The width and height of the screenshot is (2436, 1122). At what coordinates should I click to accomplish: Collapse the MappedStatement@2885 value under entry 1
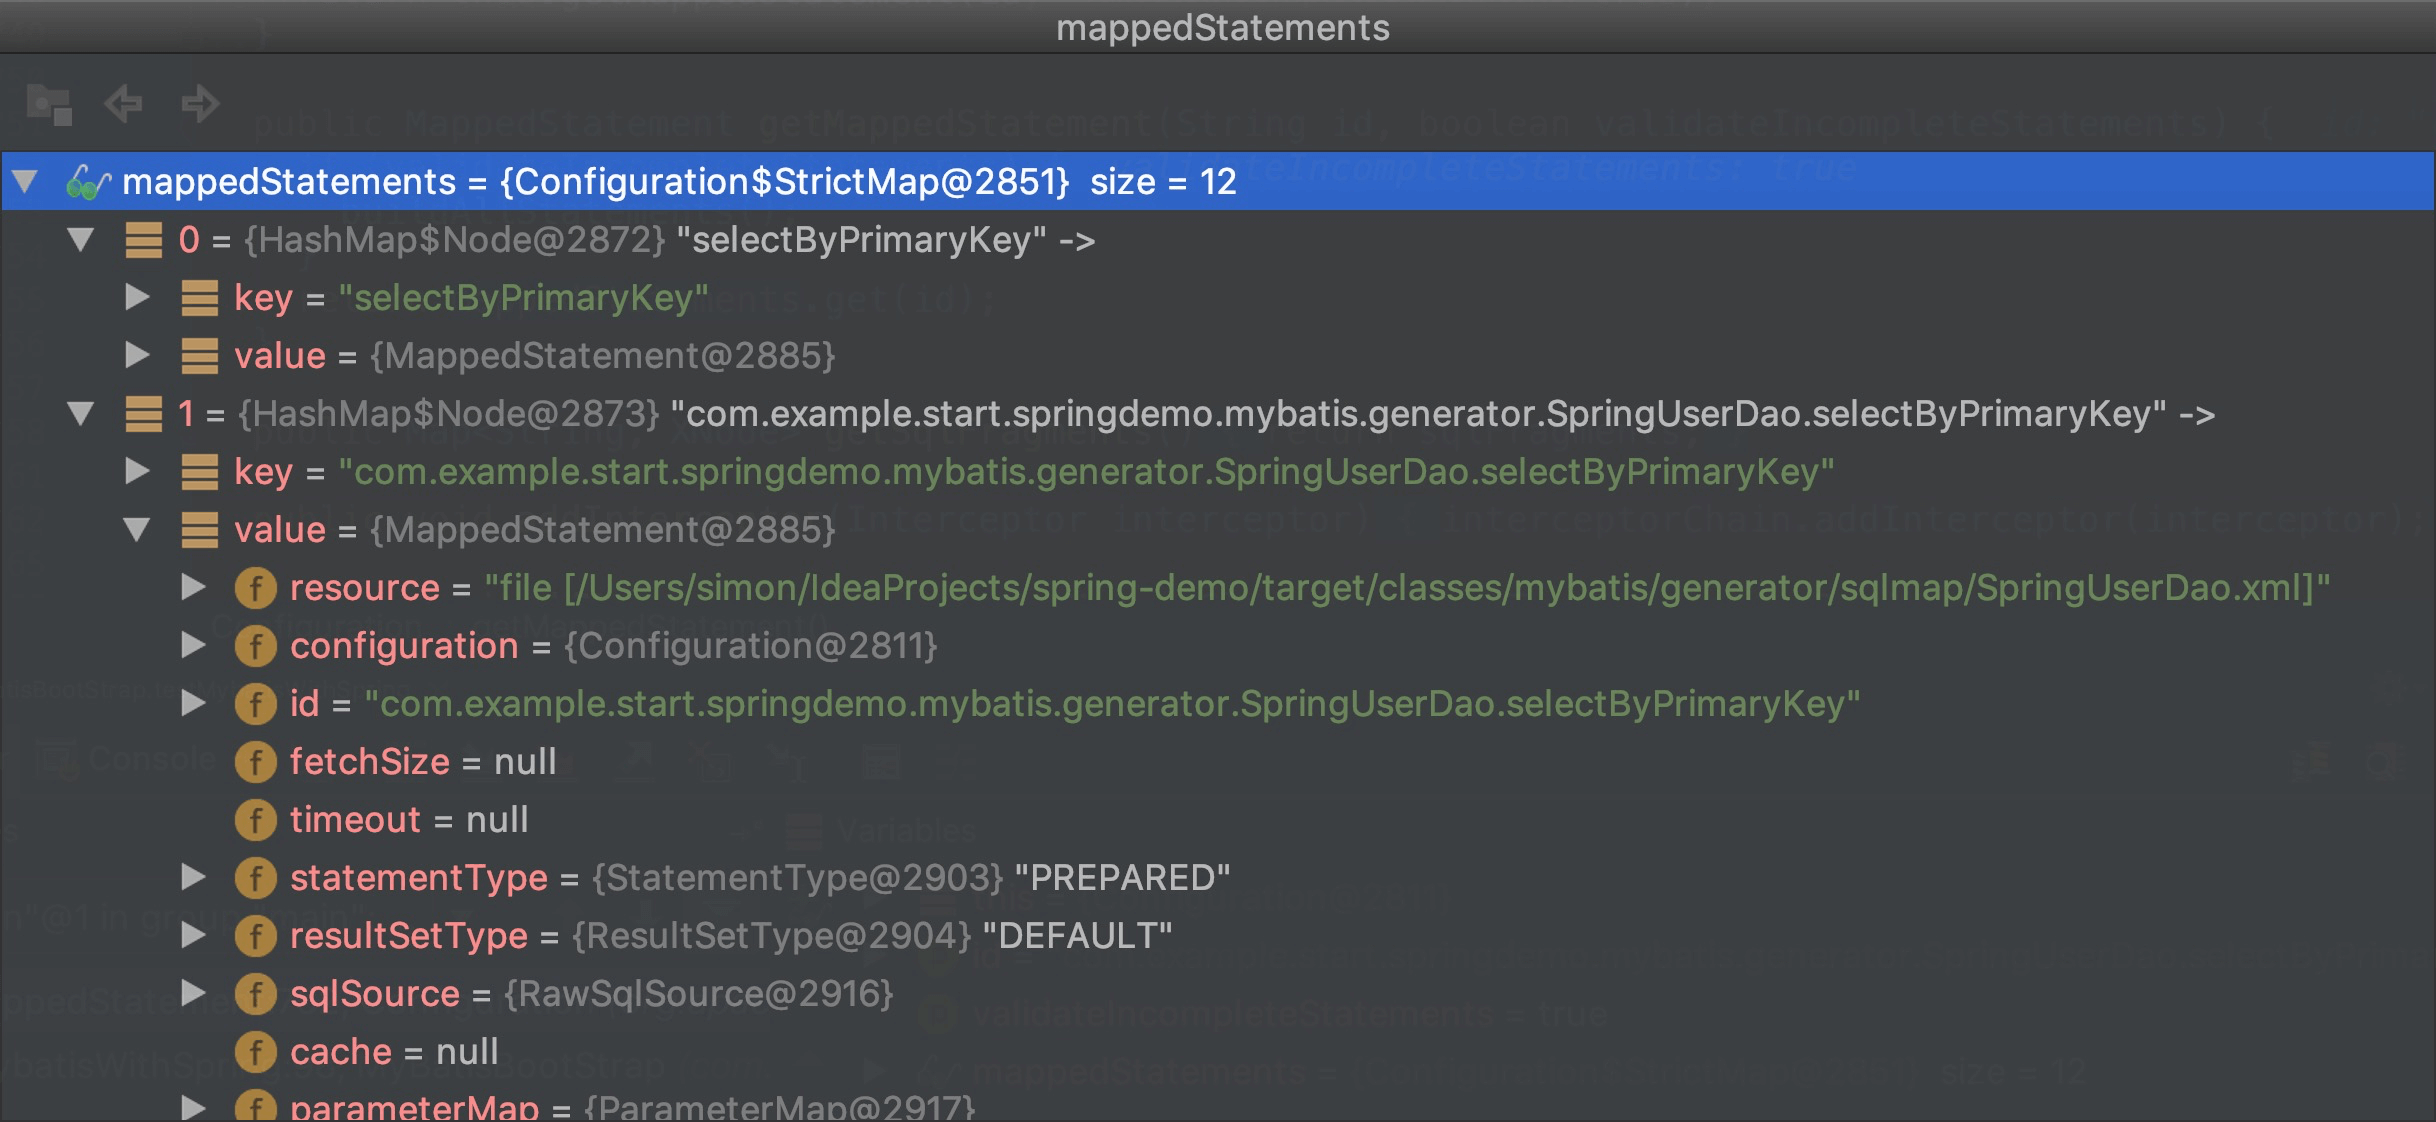(137, 530)
